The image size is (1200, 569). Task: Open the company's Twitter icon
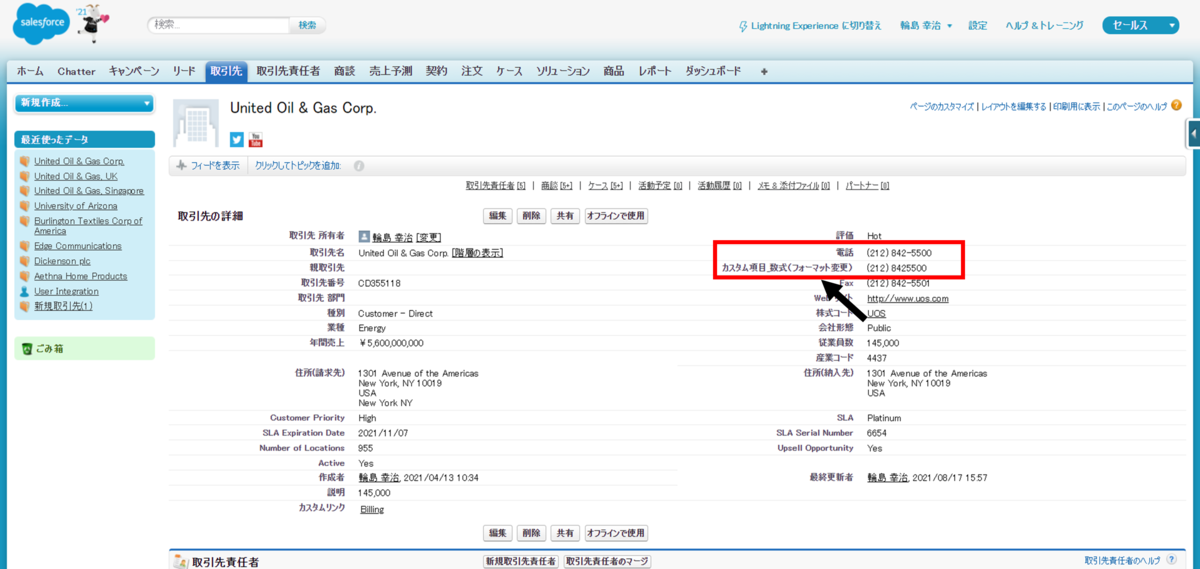(237, 139)
